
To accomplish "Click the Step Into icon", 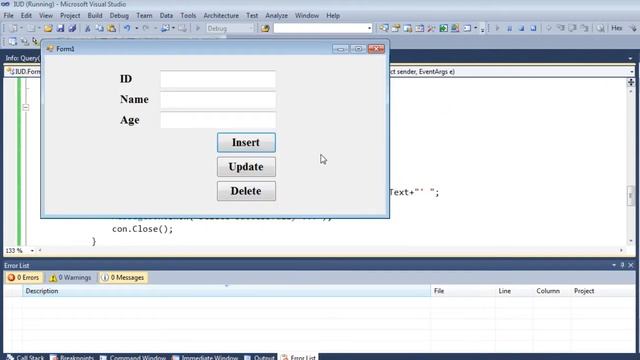I will pyautogui.click(x=560, y=28).
